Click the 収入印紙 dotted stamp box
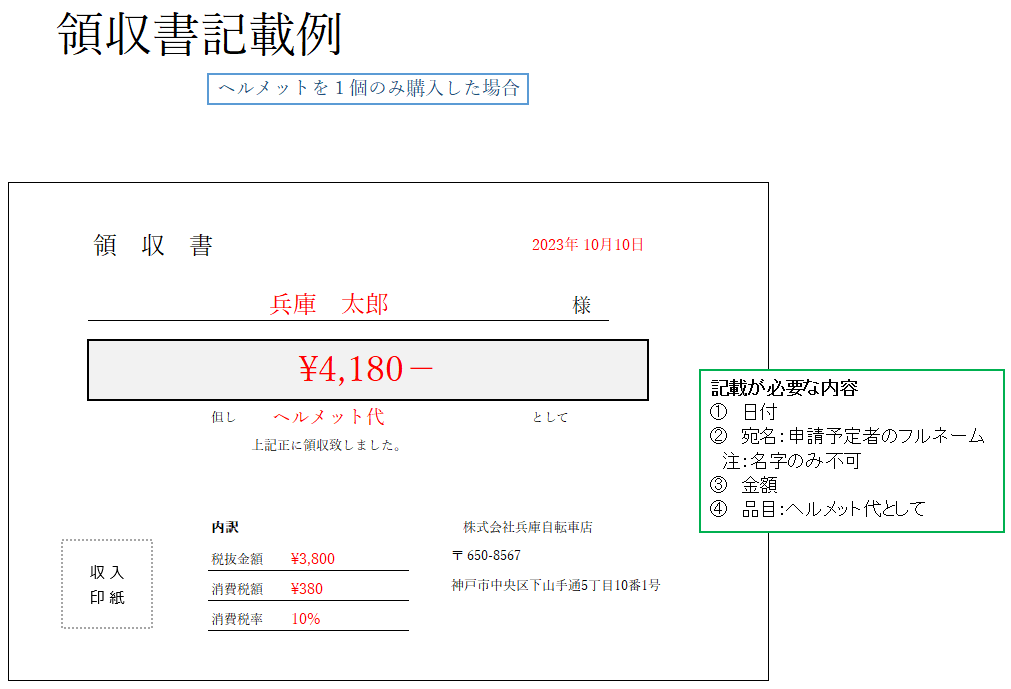 pos(107,584)
